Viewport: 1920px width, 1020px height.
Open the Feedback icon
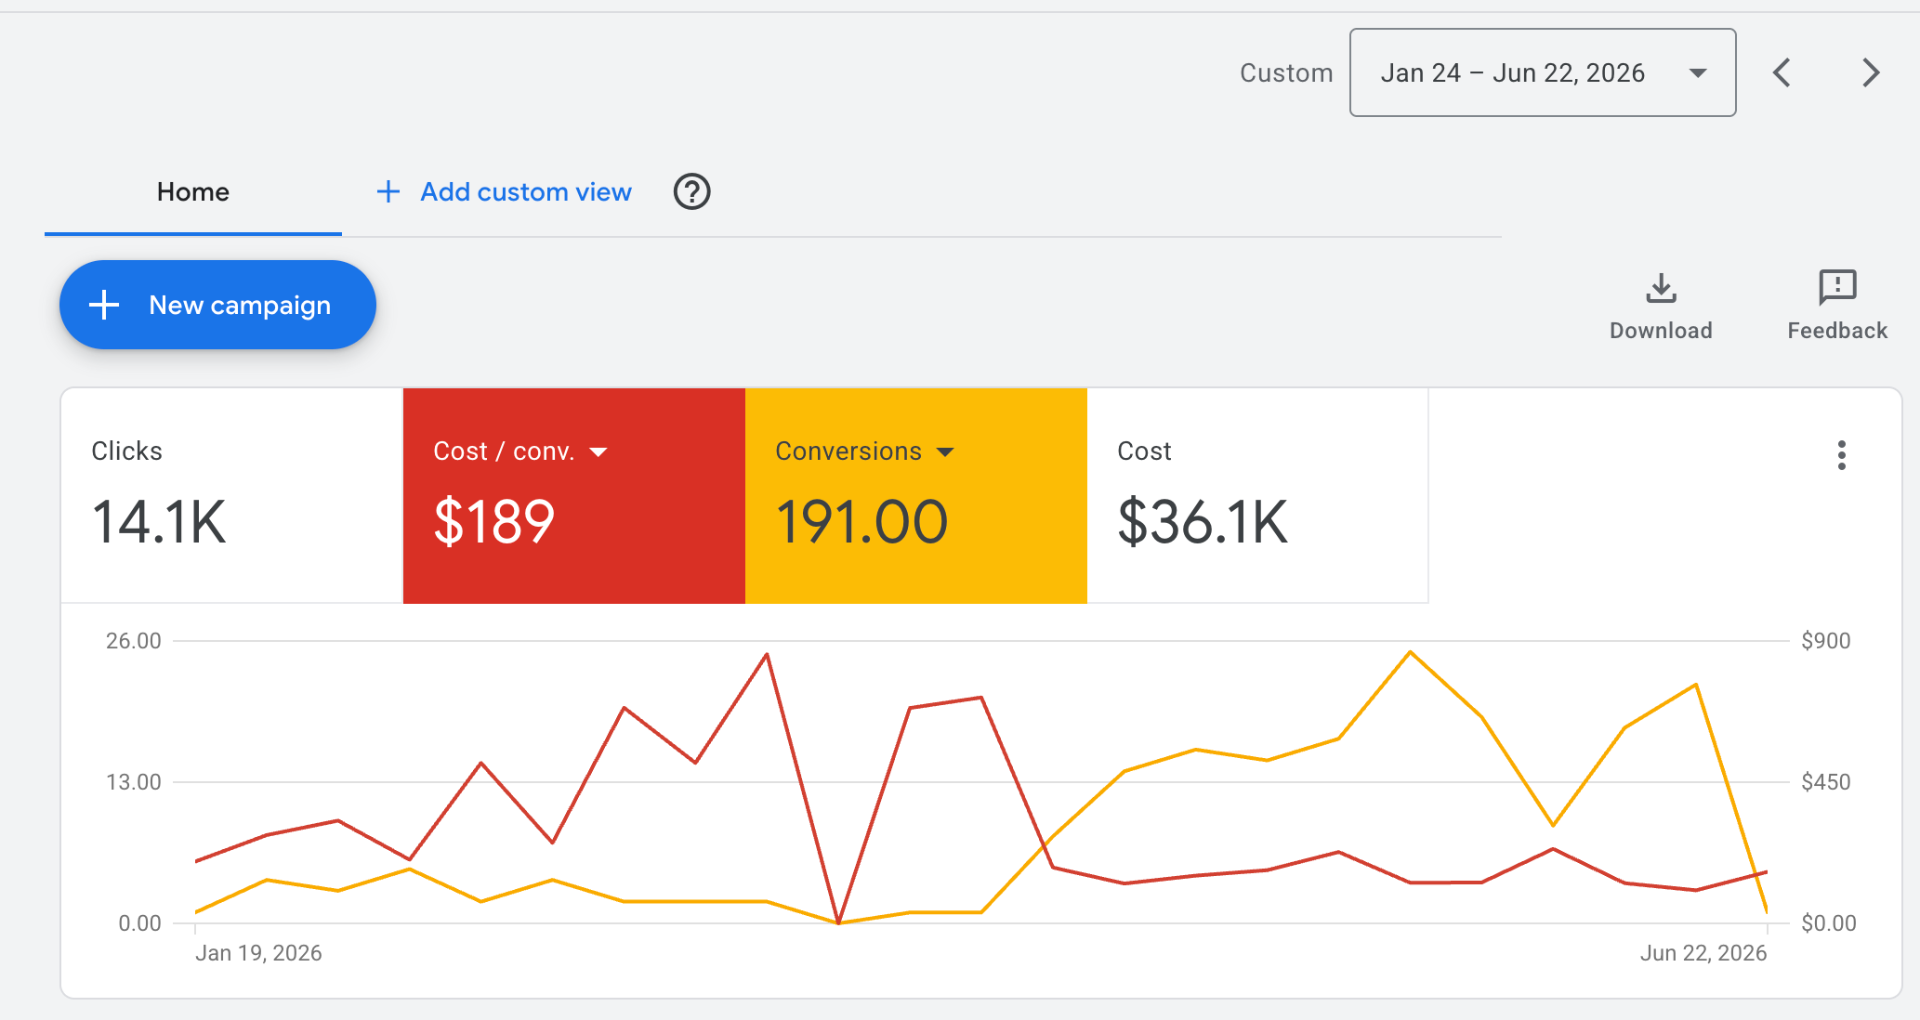pos(1837,288)
